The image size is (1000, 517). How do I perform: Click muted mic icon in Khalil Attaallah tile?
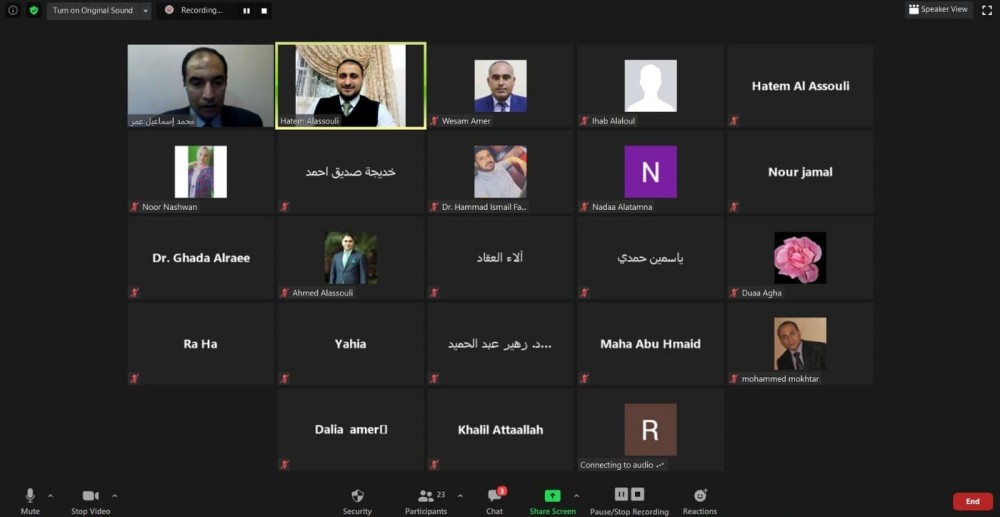(434, 465)
